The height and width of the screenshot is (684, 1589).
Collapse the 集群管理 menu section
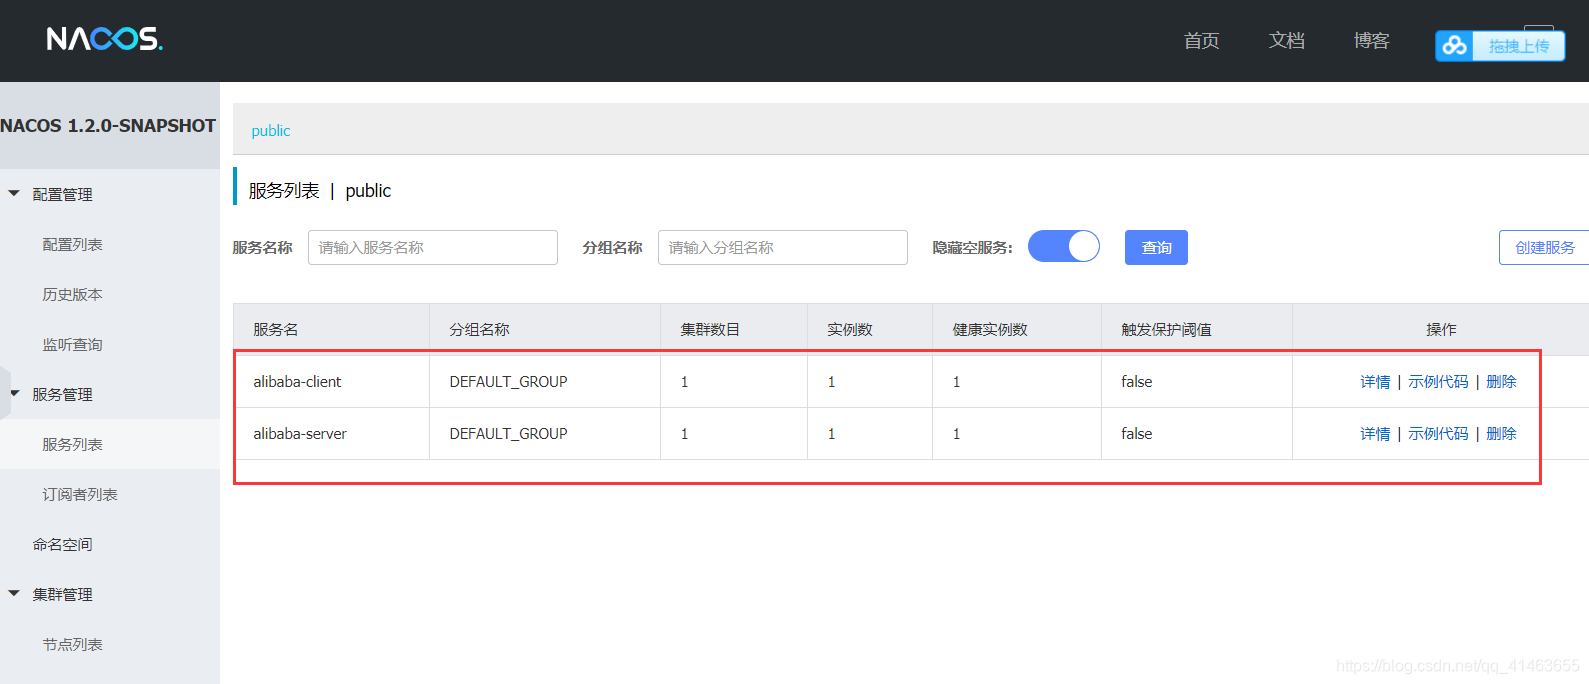[14, 594]
